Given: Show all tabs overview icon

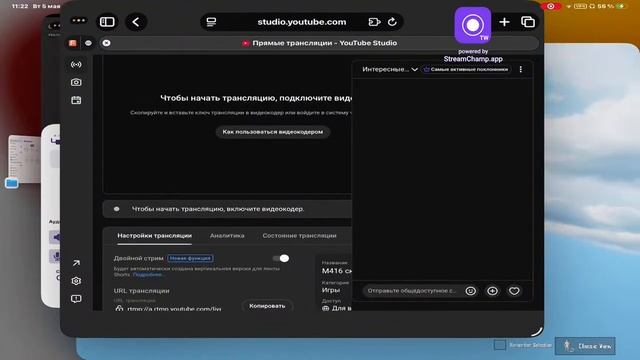Looking at the screenshot, I should click(x=528, y=22).
